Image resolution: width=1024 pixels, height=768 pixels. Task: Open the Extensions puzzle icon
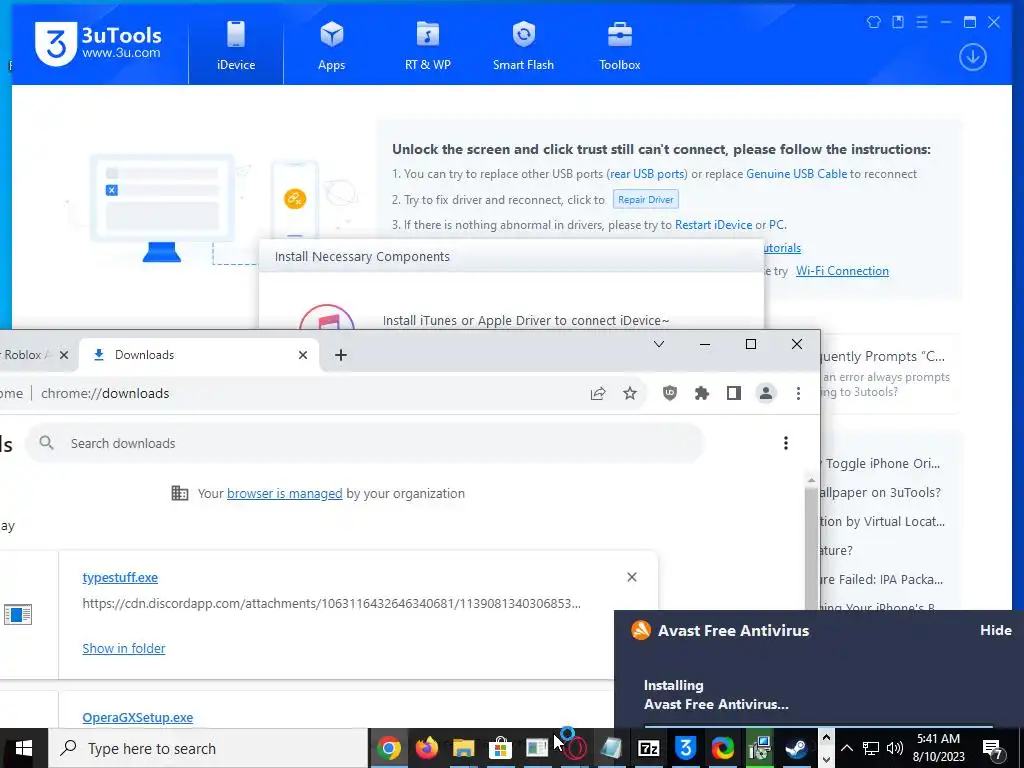(x=701, y=393)
